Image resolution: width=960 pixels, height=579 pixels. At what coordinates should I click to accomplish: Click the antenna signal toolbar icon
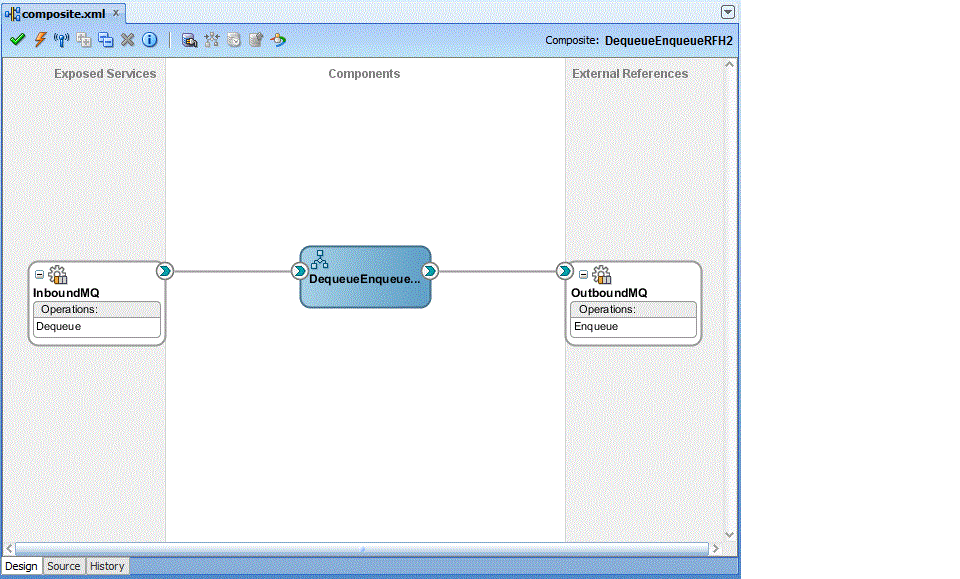[x=61, y=40]
